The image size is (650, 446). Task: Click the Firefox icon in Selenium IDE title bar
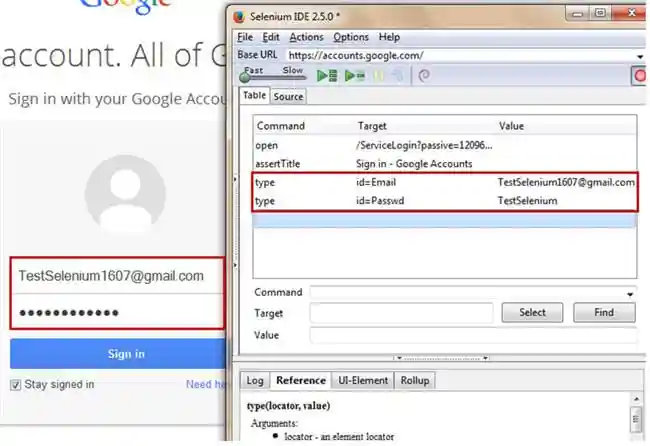(239, 17)
